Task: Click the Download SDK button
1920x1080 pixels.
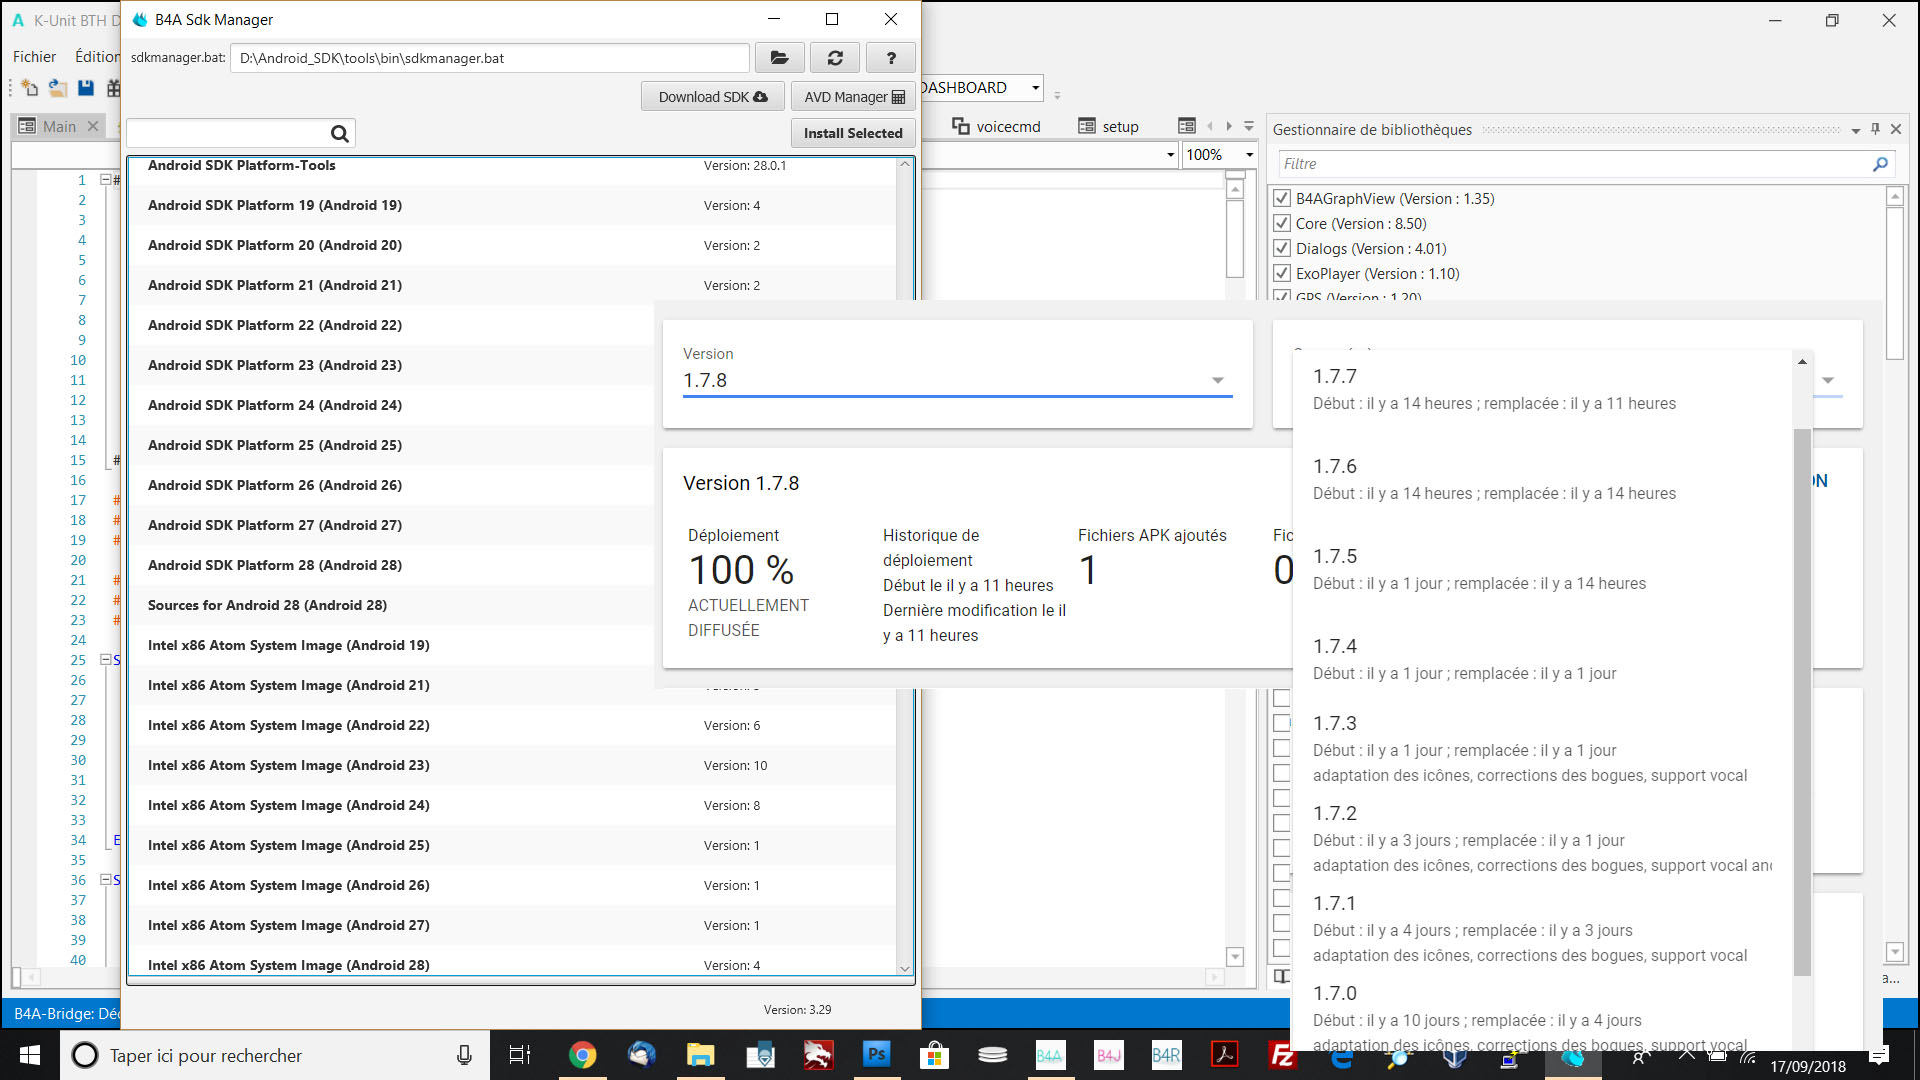Action: tap(713, 97)
